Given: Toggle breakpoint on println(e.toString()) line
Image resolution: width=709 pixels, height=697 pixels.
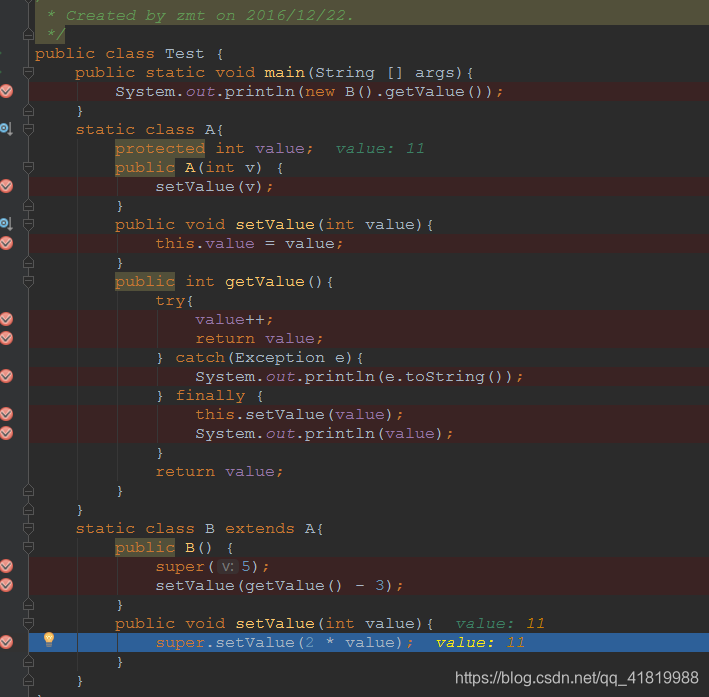Looking at the screenshot, I should coord(6,376).
